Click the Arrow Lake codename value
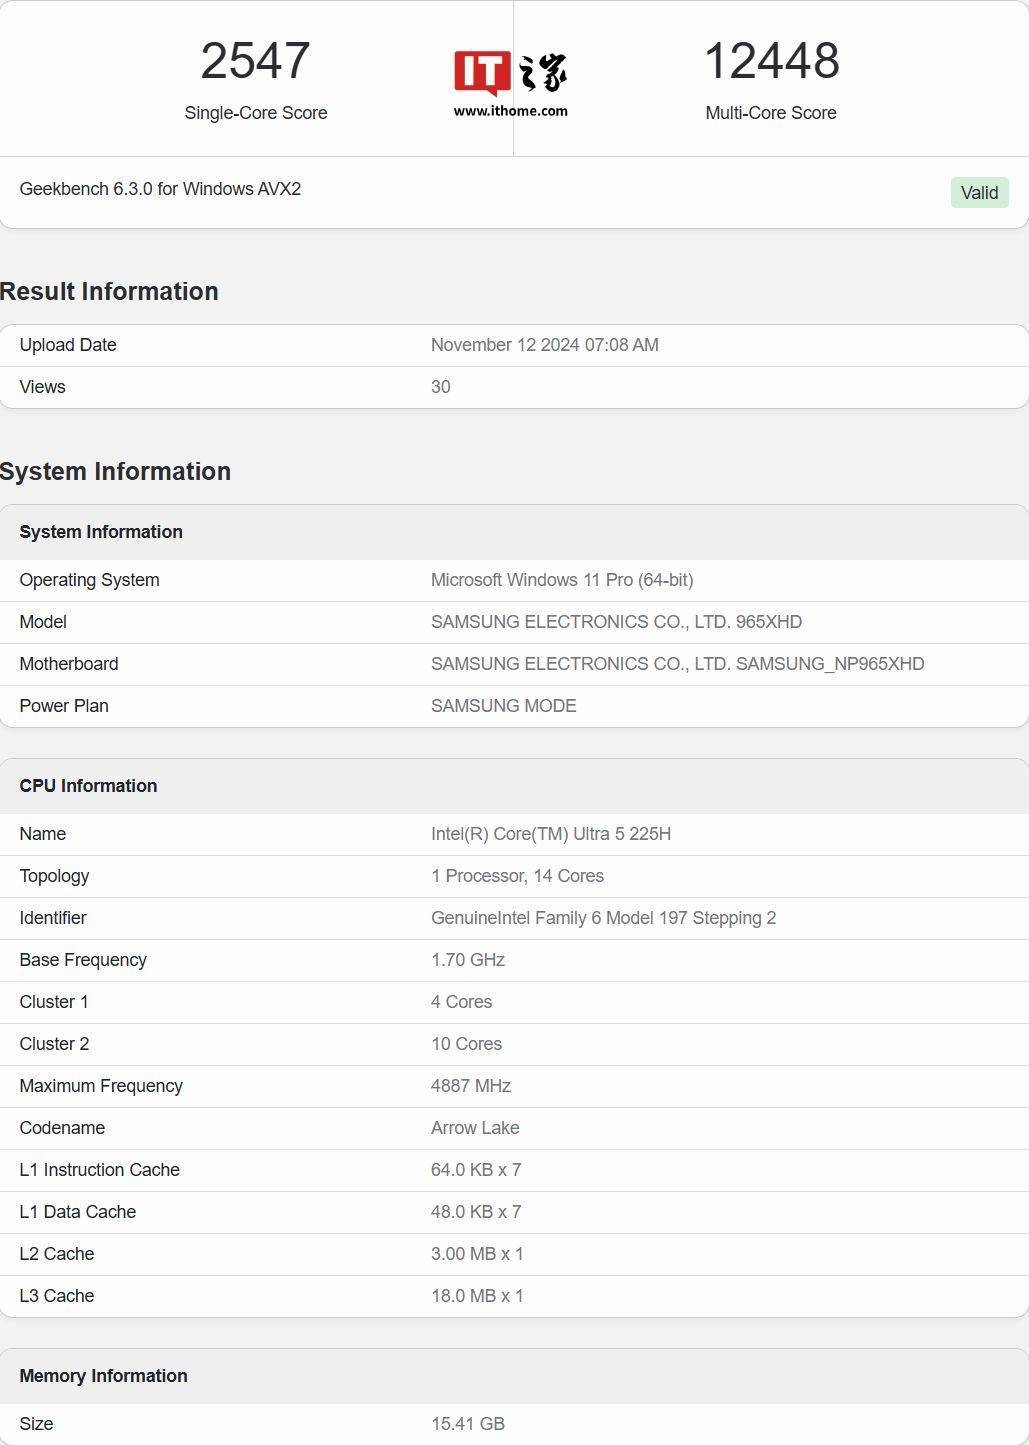The image size is (1029, 1445). (474, 1128)
